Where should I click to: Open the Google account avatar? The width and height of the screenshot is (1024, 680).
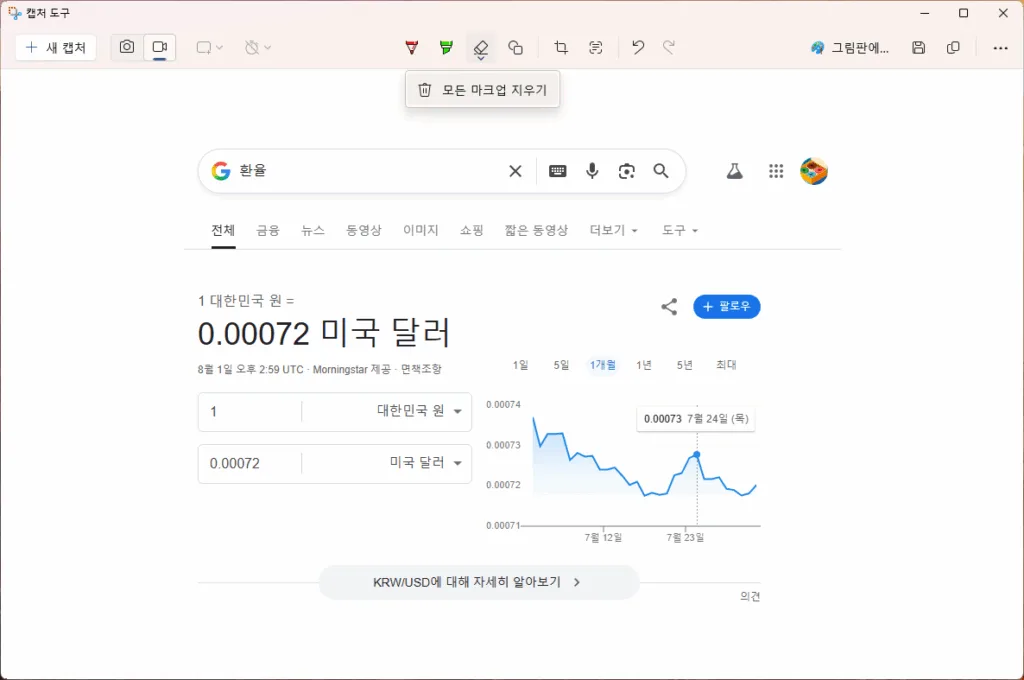(x=814, y=171)
